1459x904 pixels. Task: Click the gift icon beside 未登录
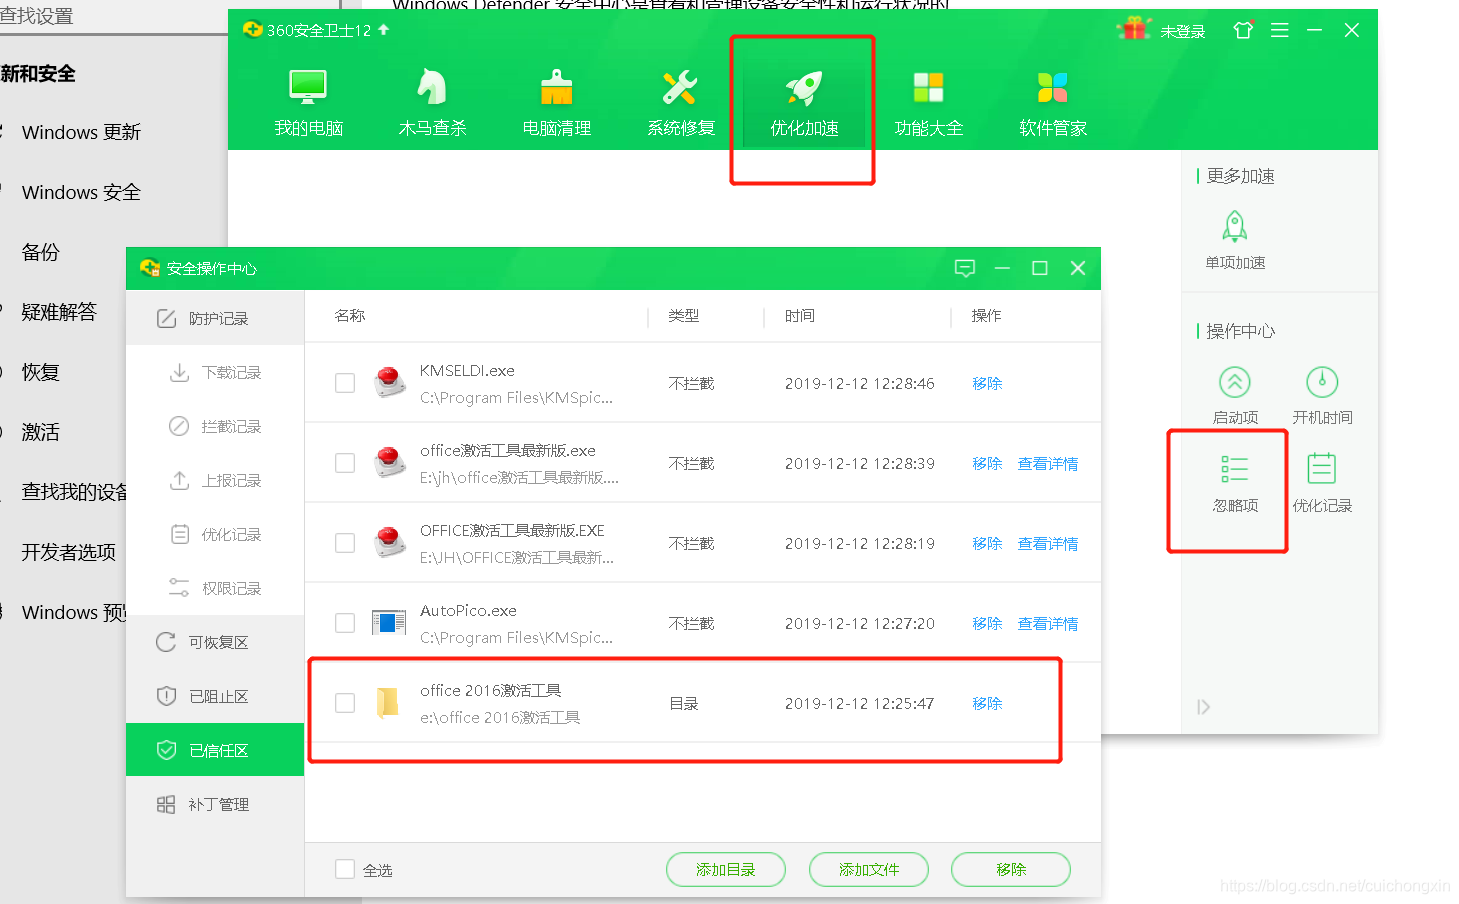(1134, 29)
